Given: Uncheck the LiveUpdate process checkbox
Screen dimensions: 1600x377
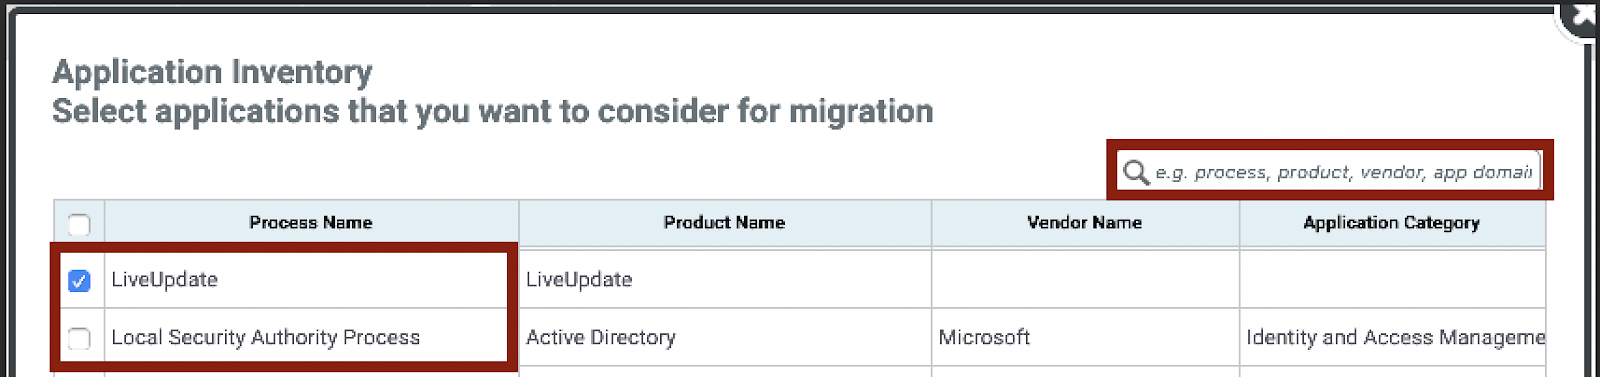Looking at the screenshot, I should point(79,281).
